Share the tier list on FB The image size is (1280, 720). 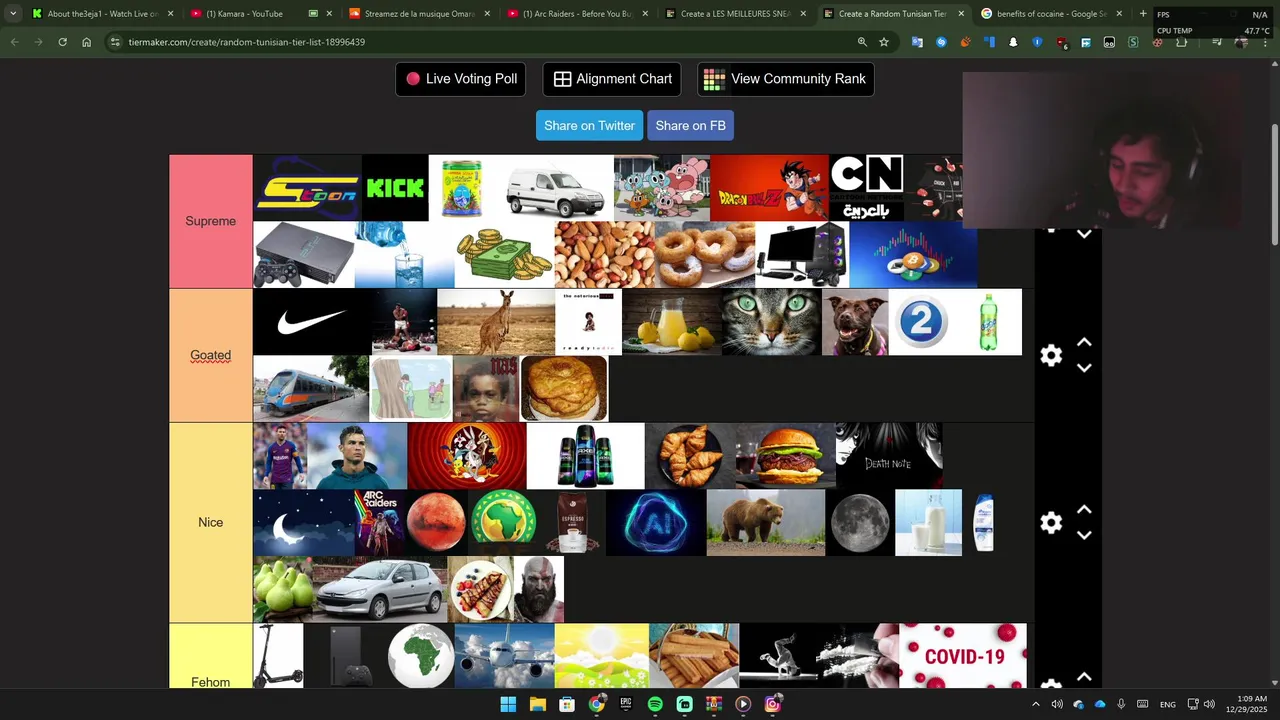pyautogui.click(x=690, y=126)
